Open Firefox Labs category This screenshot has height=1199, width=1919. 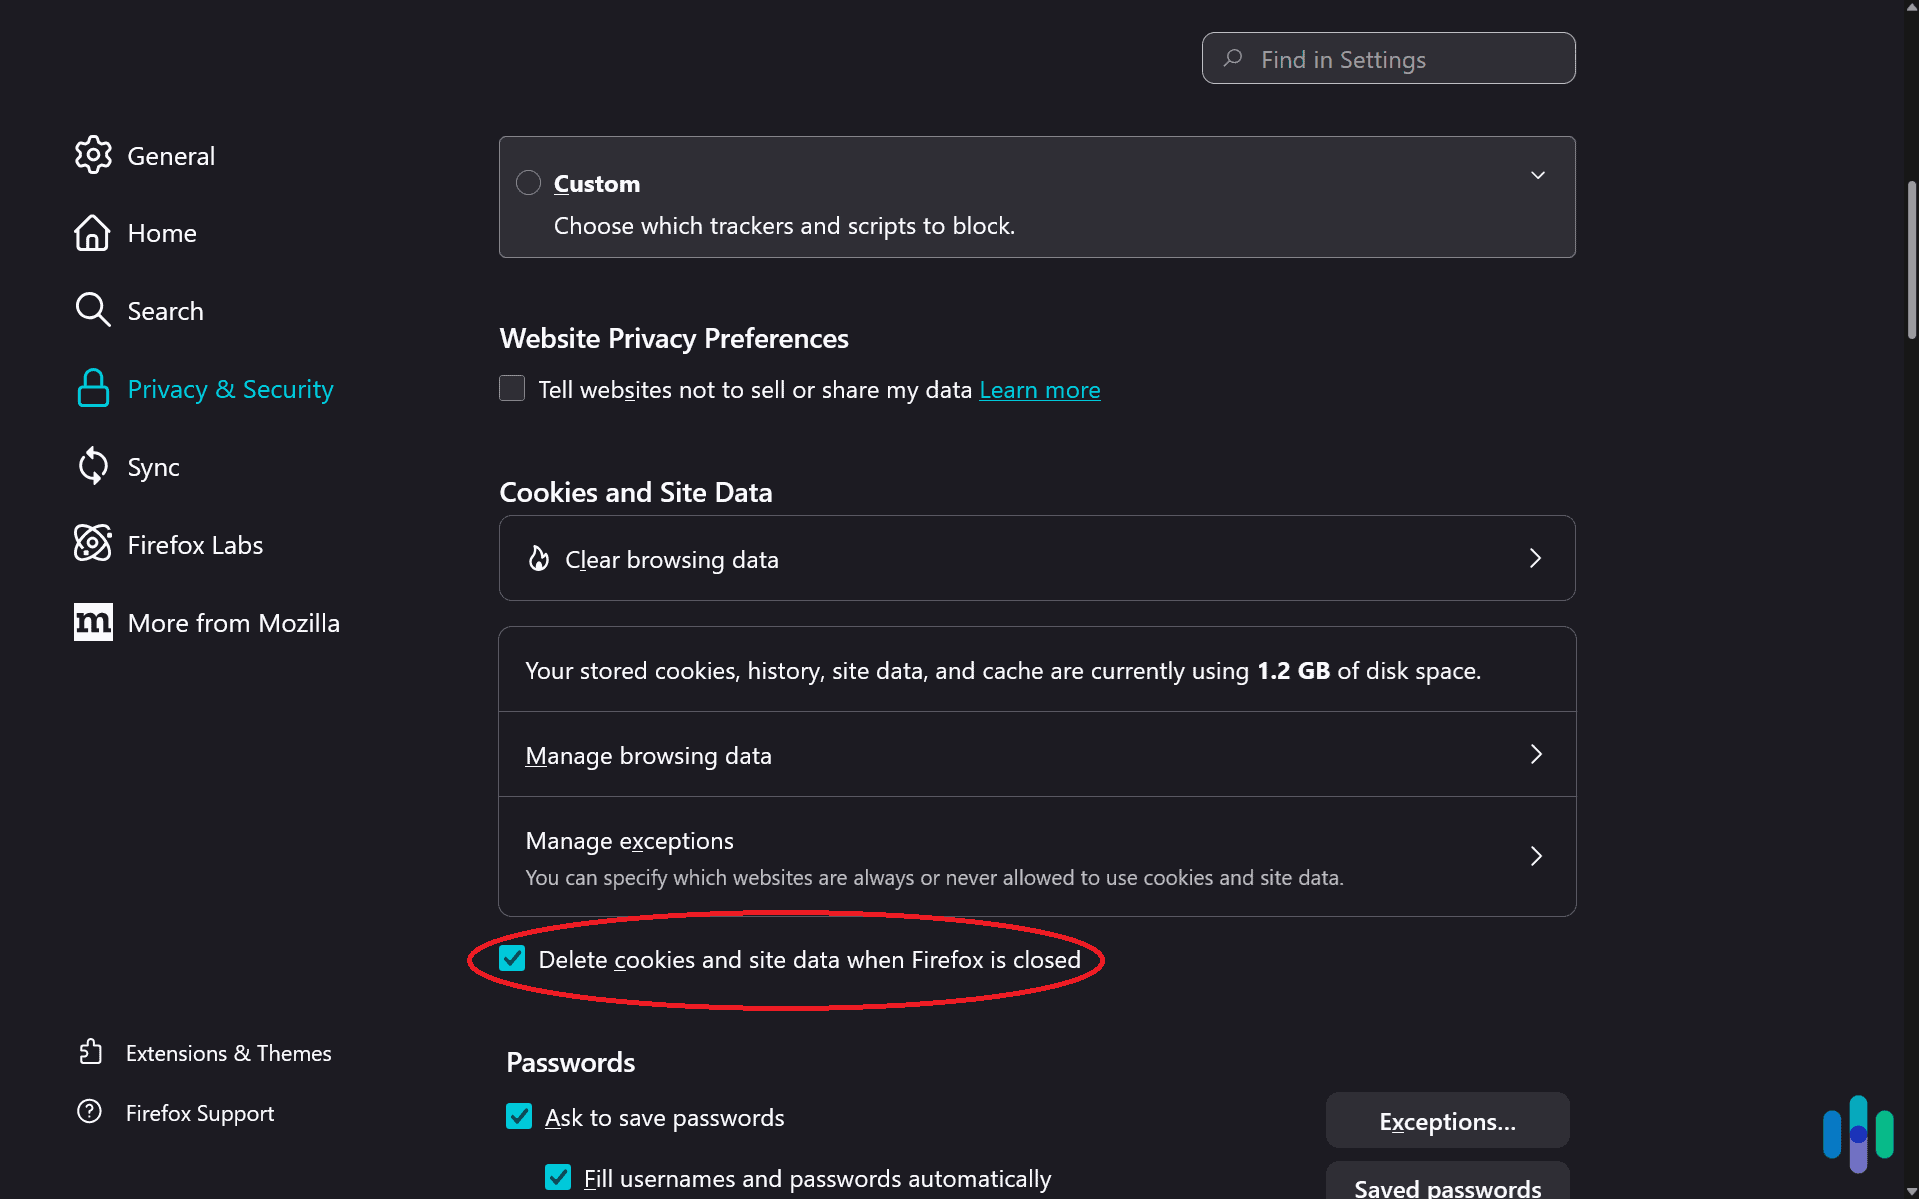point(195,545)
